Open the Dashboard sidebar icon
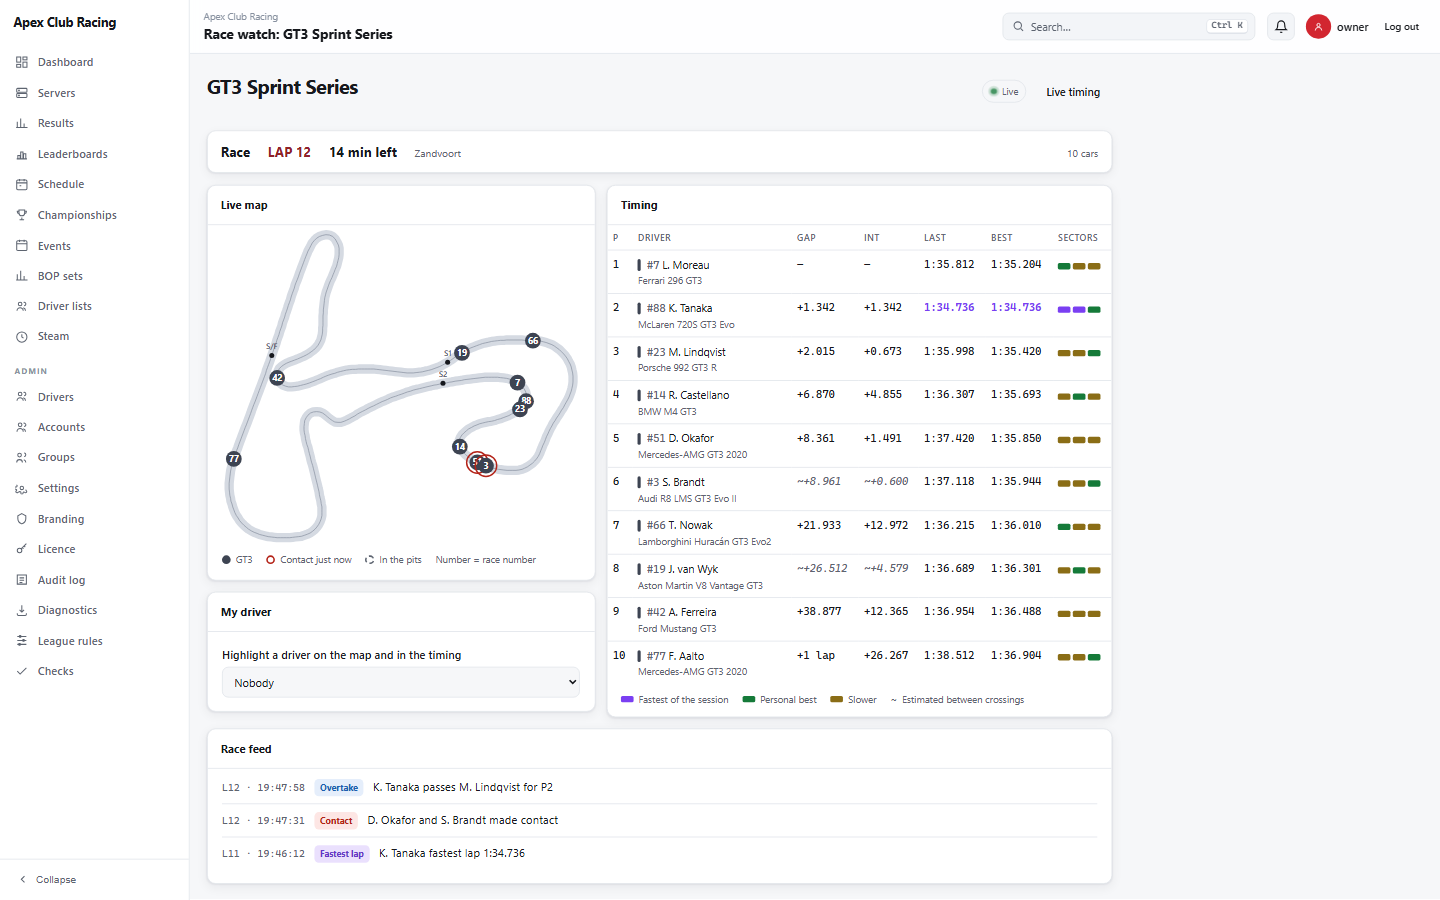The width and height of the screenshot is (1440, 900). [x=22, y=62]
